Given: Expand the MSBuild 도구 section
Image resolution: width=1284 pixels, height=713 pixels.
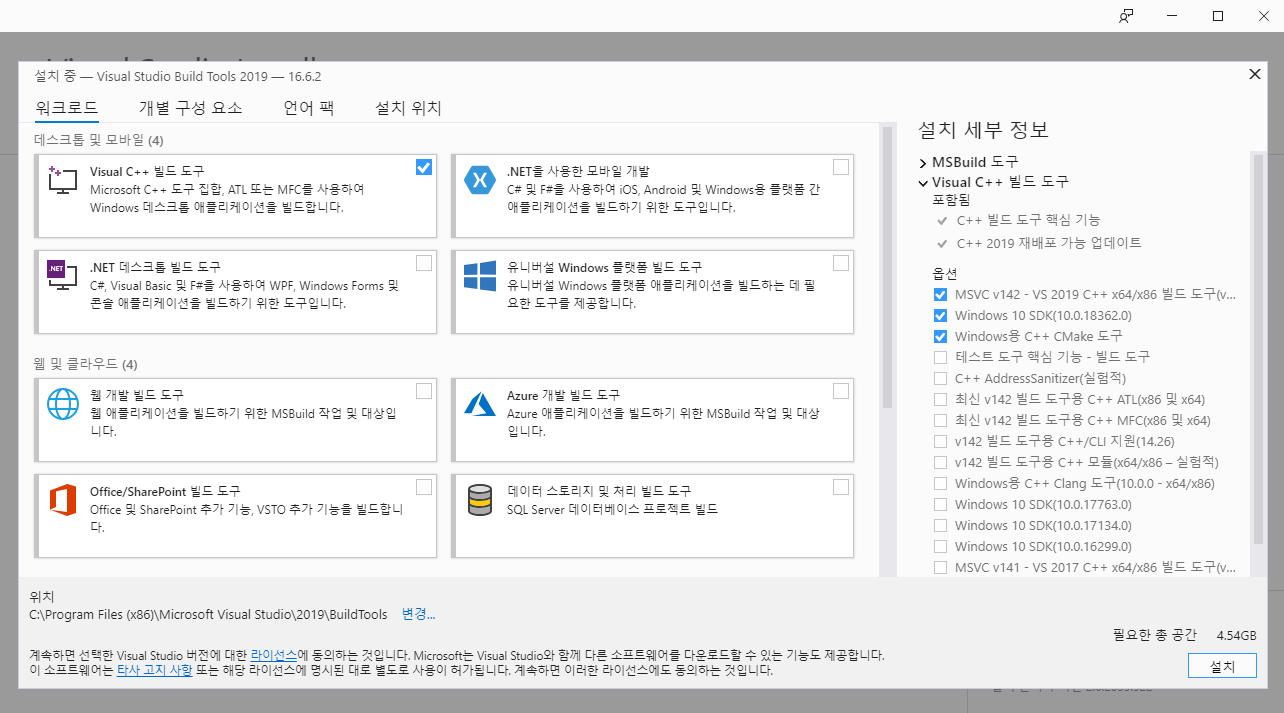Looking at the screenshot, I should pos(923,161).
